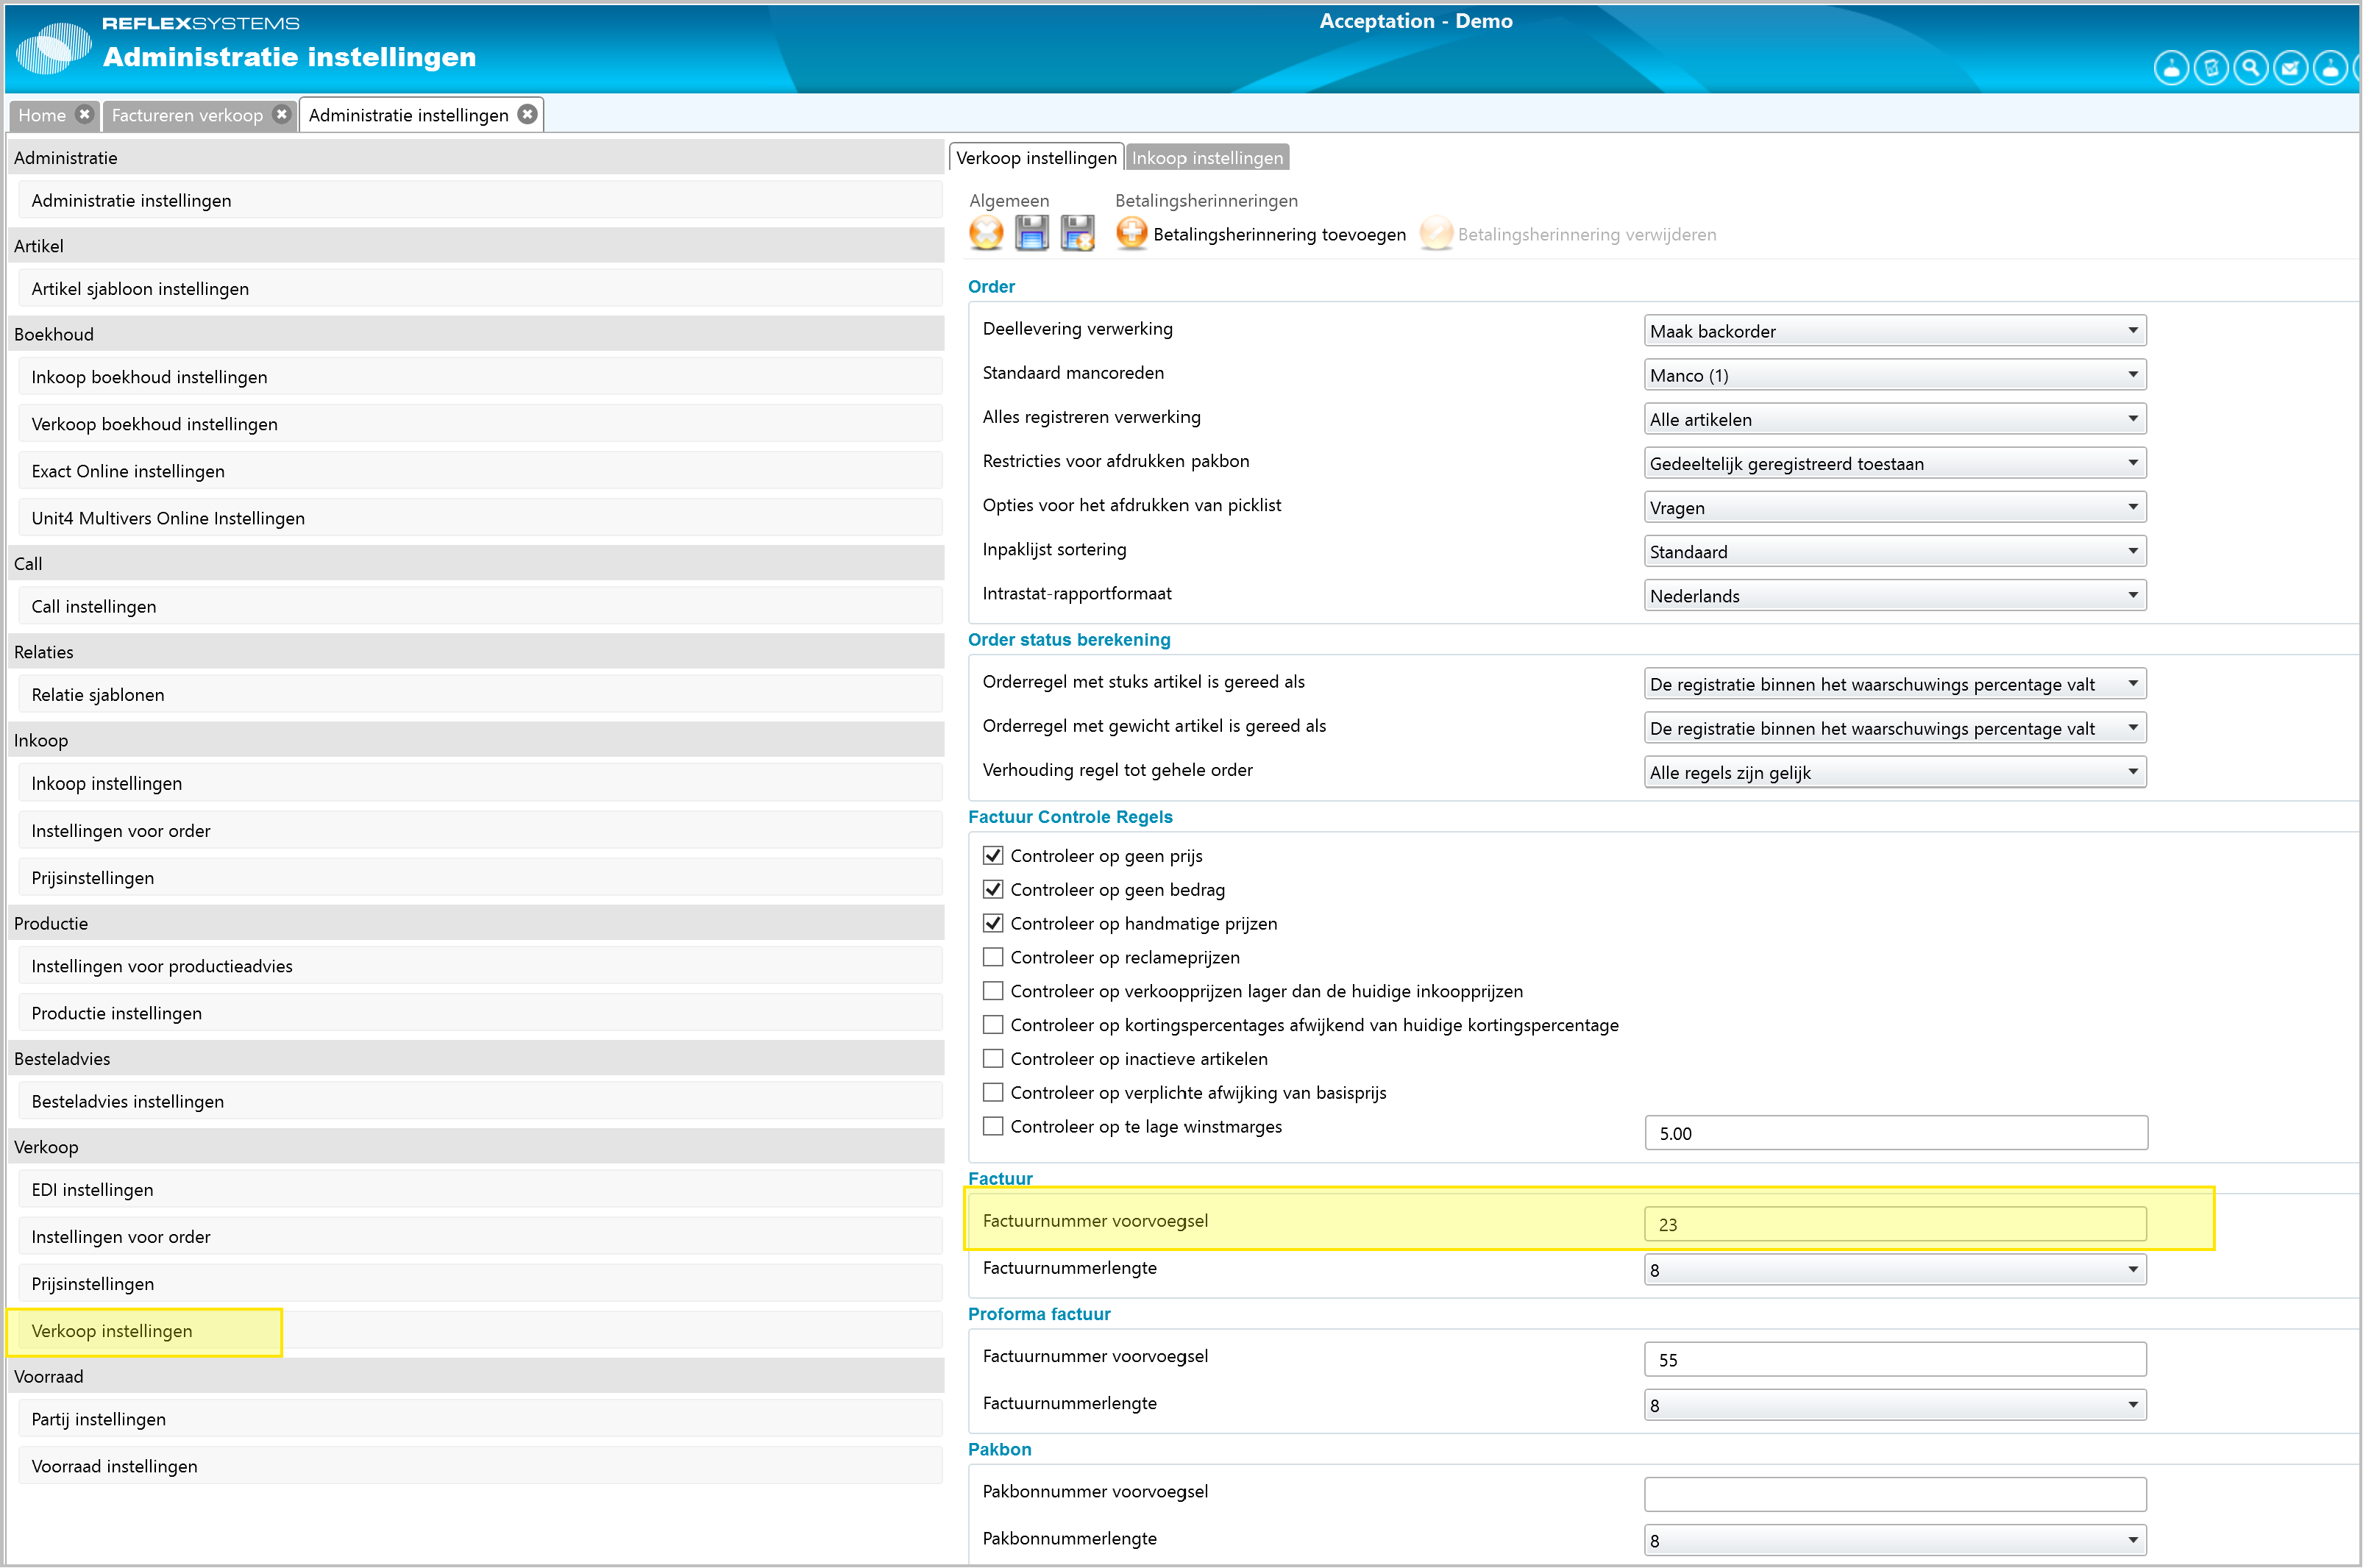Tick Controleer op inactieve artikelen
The image size is (2363, 1568).
click(993, 1058)
